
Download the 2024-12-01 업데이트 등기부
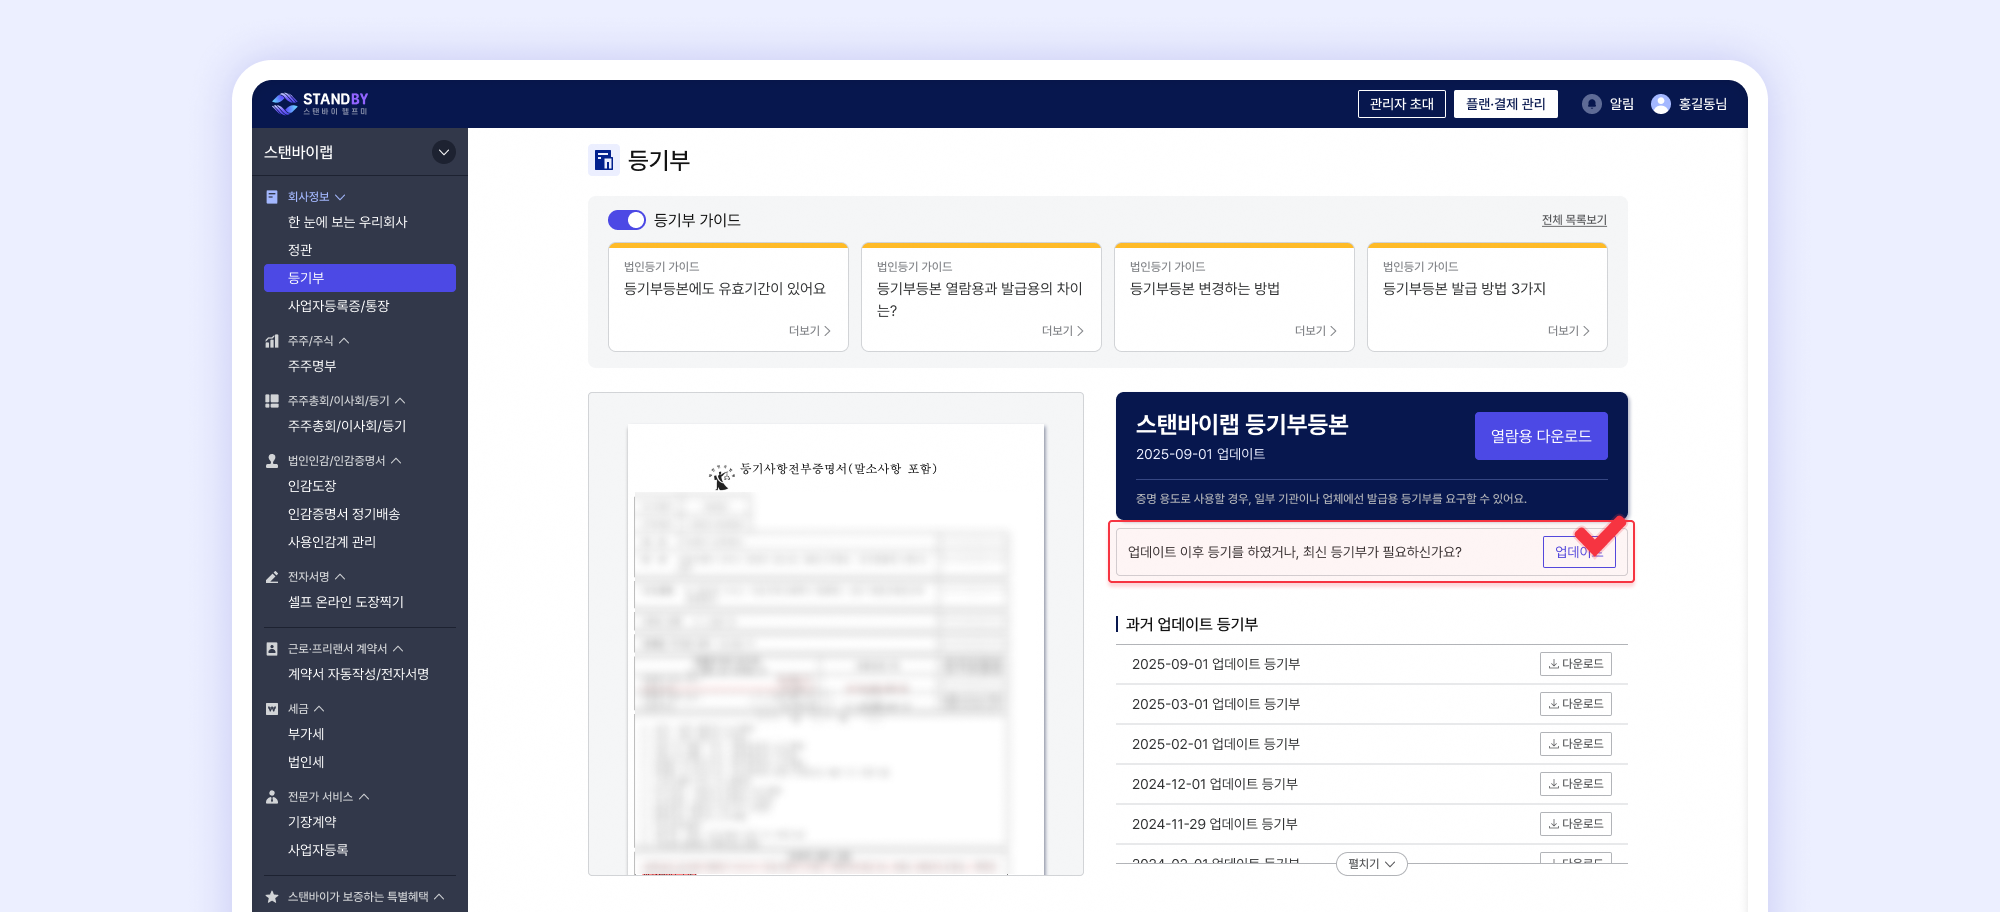(x=1576, y=784)
